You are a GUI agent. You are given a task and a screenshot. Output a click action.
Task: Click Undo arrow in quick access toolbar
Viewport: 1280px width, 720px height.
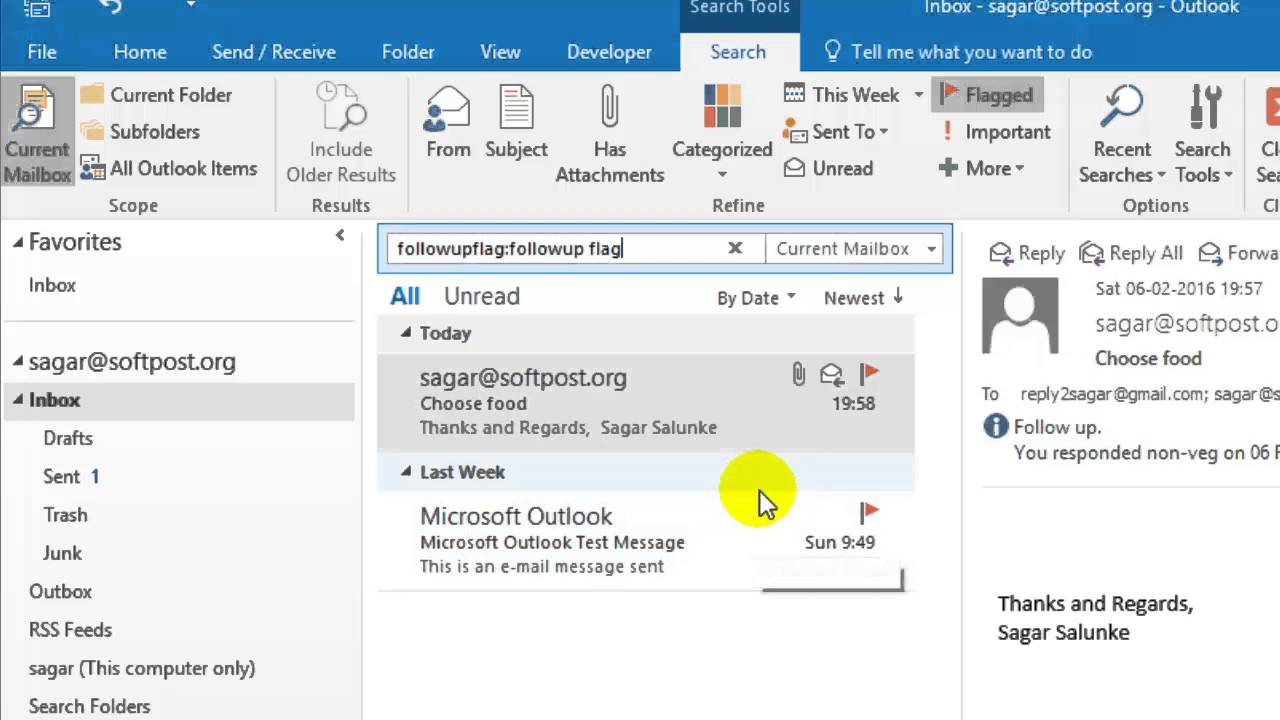pyautogui.click(x=109, y=8)
